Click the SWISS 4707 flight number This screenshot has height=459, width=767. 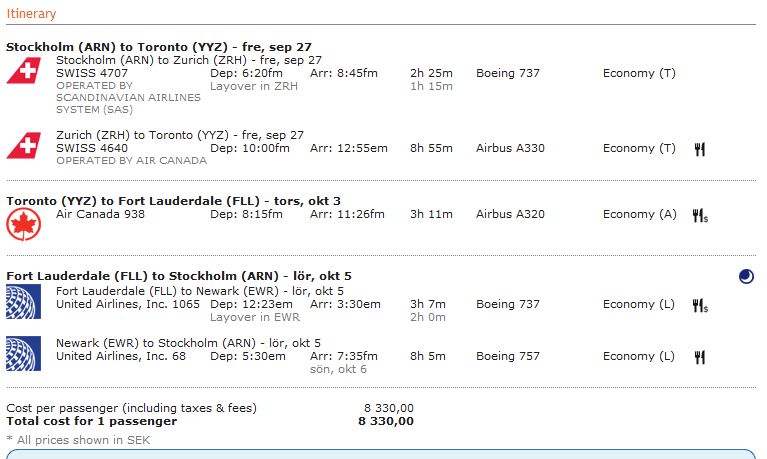coord(93,73)
